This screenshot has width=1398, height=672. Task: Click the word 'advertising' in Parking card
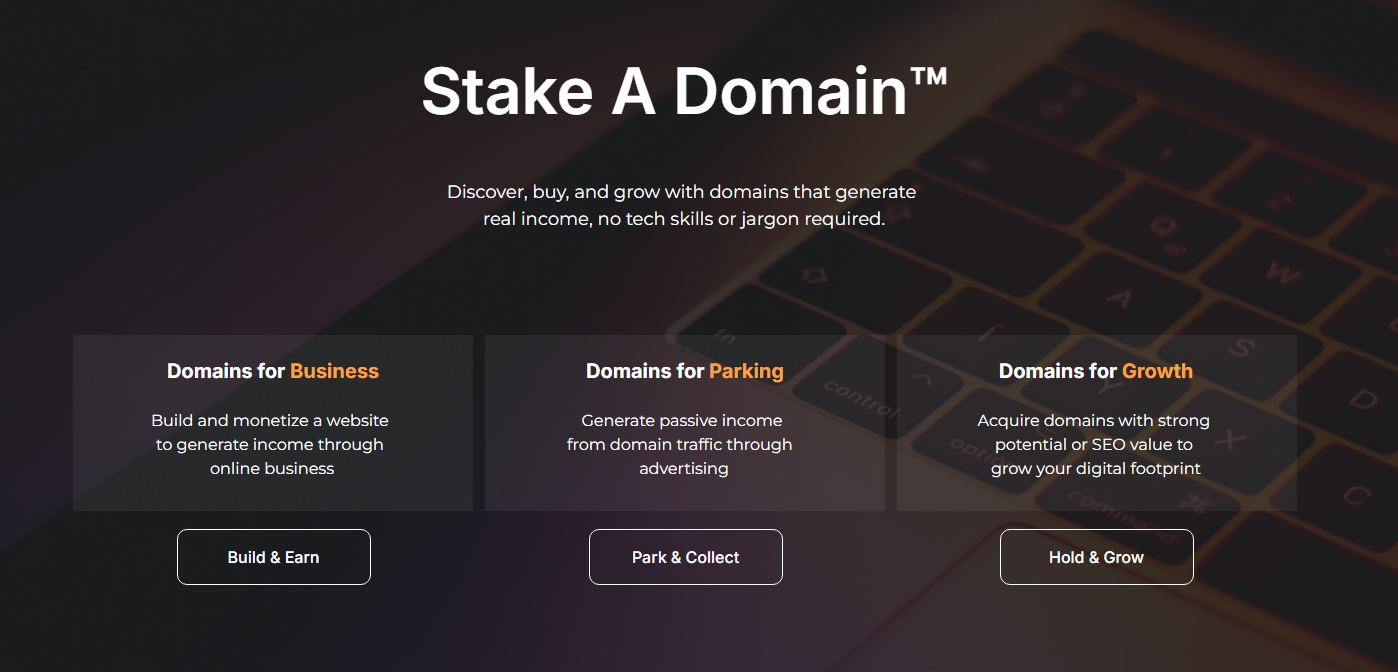point(684,468)
